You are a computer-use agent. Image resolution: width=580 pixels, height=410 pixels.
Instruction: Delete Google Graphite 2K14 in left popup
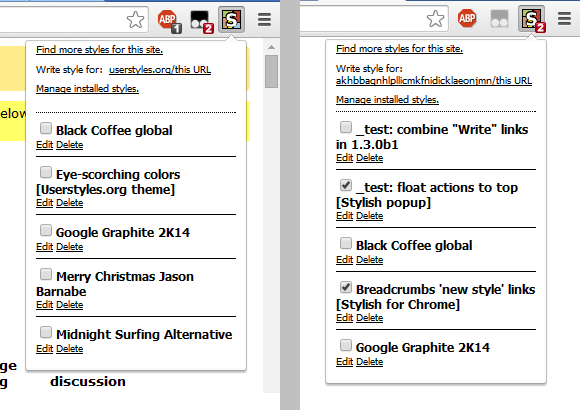coord(70,247)
